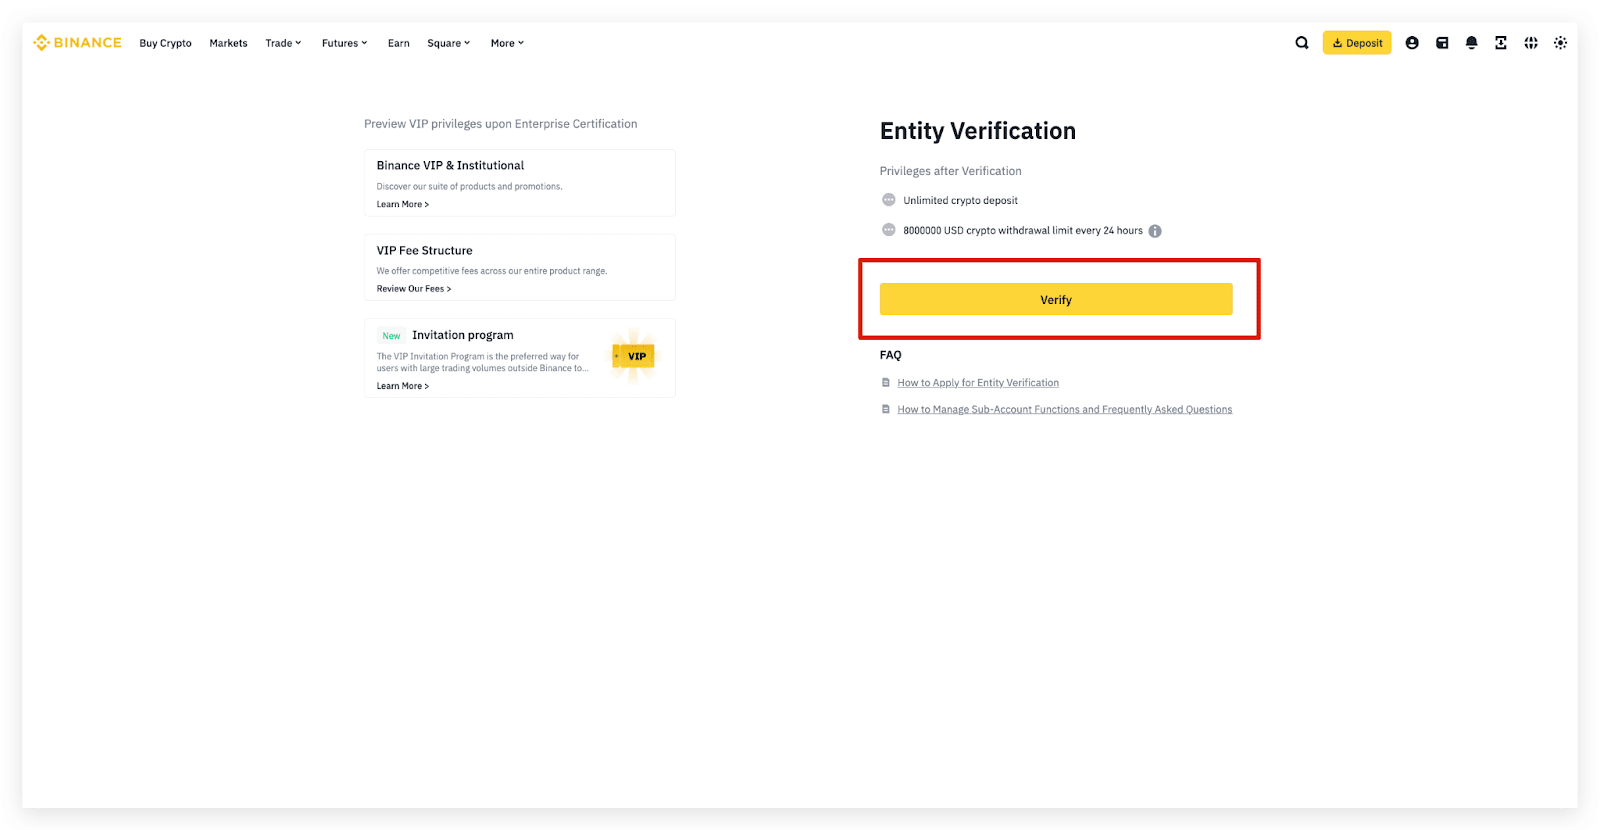Click the FAQ heading
Screen dimensions: 1600x830
(891, 355)
